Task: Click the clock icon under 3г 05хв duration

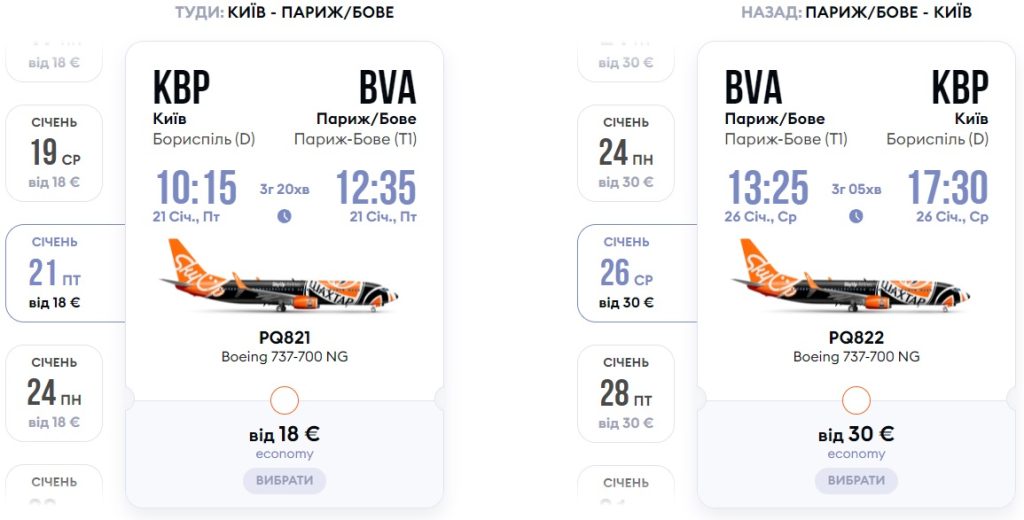Action: pyautogui.click(x=856, y=216)
